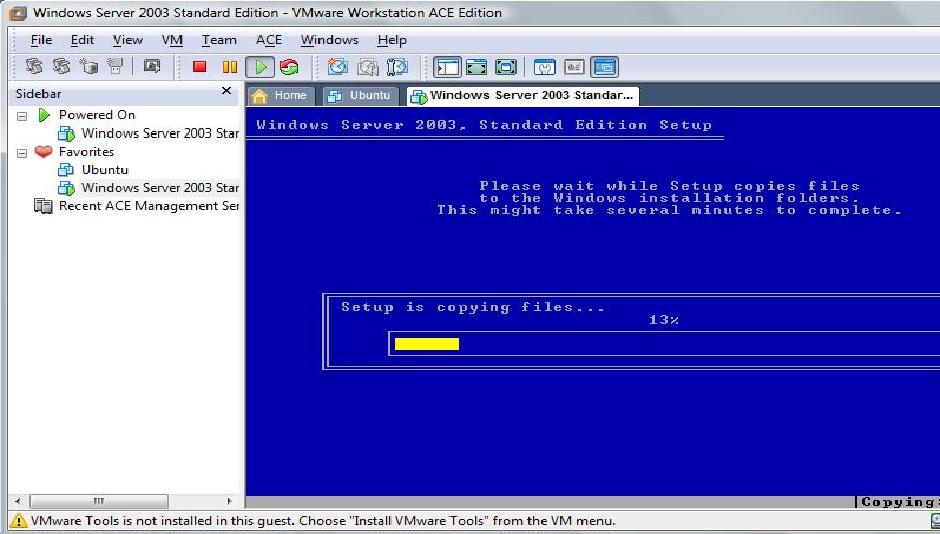Enter full screen mode icon
940x534 pixels.
pyautogui.click(x=506, y=67)
